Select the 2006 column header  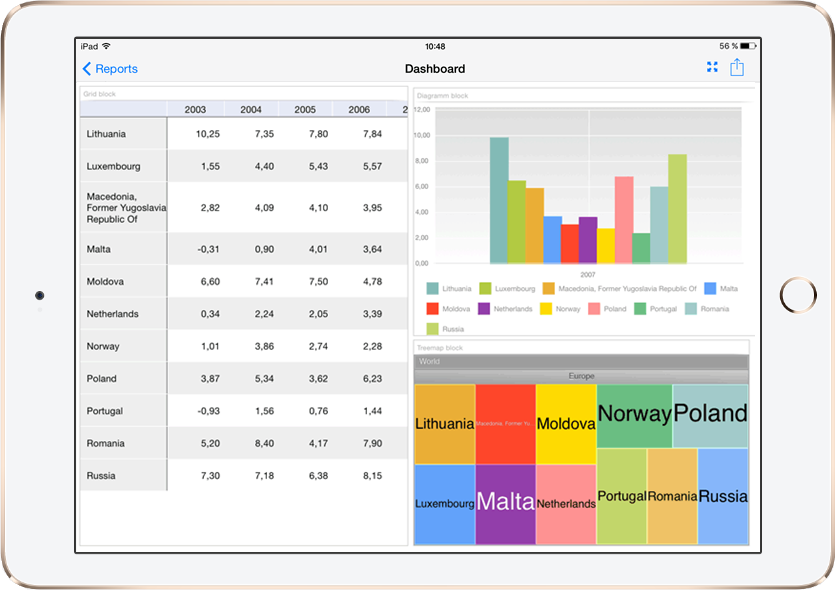point(359,109)
